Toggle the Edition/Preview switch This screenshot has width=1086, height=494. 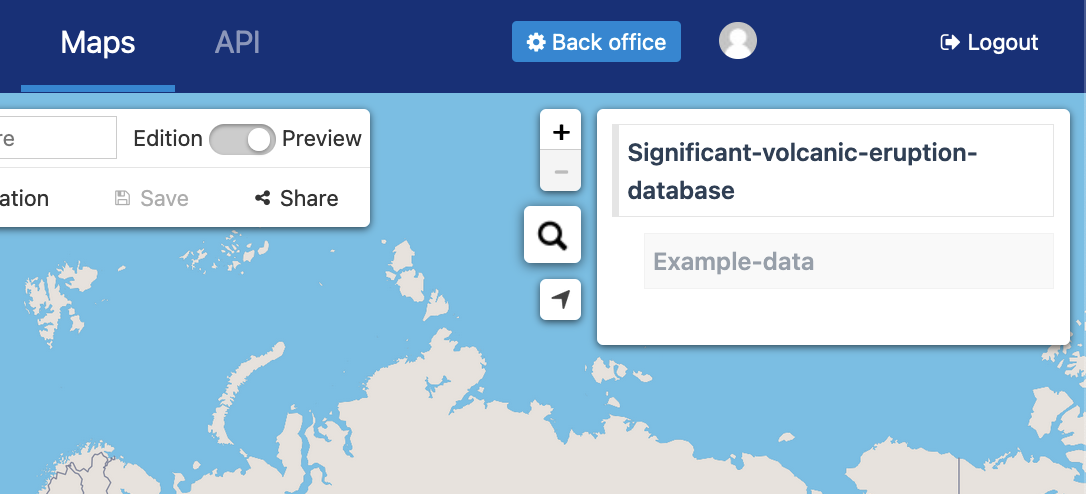(242, 139)
